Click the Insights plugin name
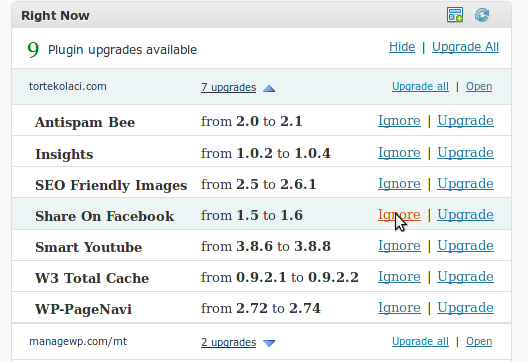 [x=64, y=154]
